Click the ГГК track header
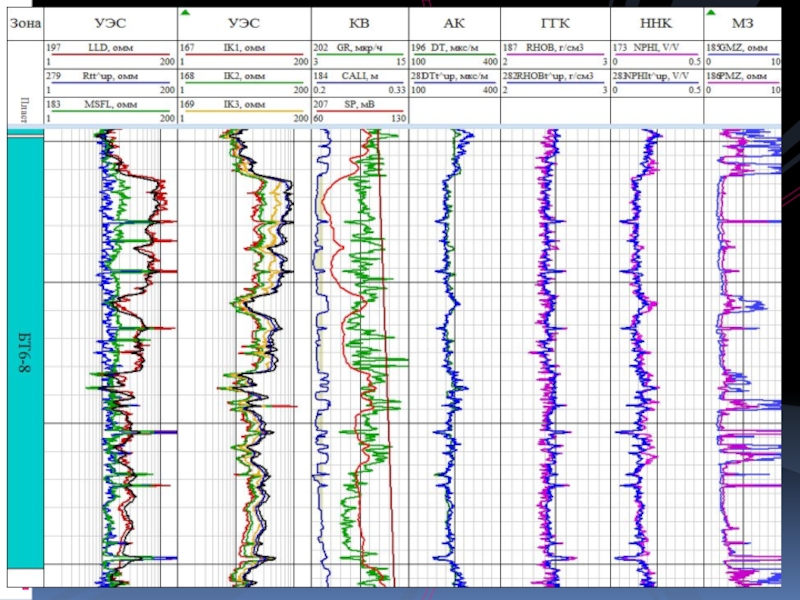Image resolution: width=800 pixels, height=600 pixels. click(553, 23)
